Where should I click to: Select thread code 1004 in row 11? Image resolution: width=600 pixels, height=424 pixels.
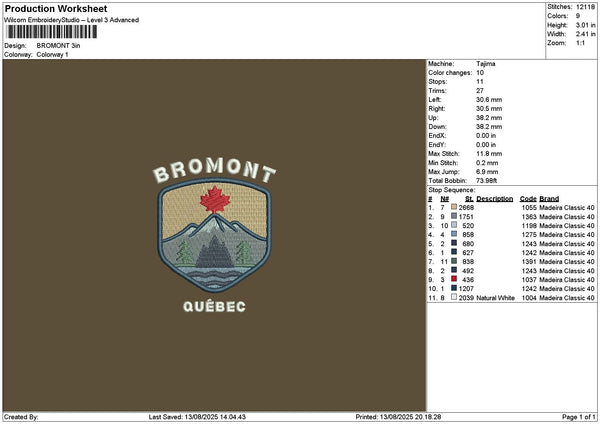[x=529, y=297]
